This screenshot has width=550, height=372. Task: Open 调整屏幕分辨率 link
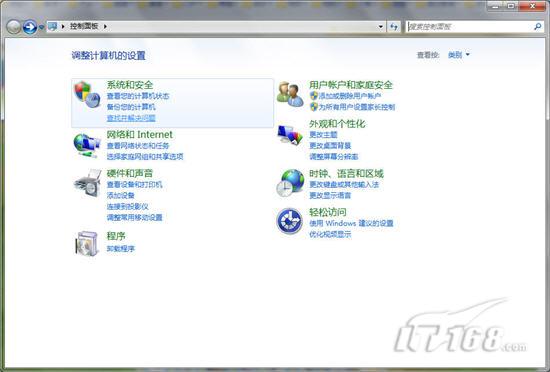click(334, 156)
